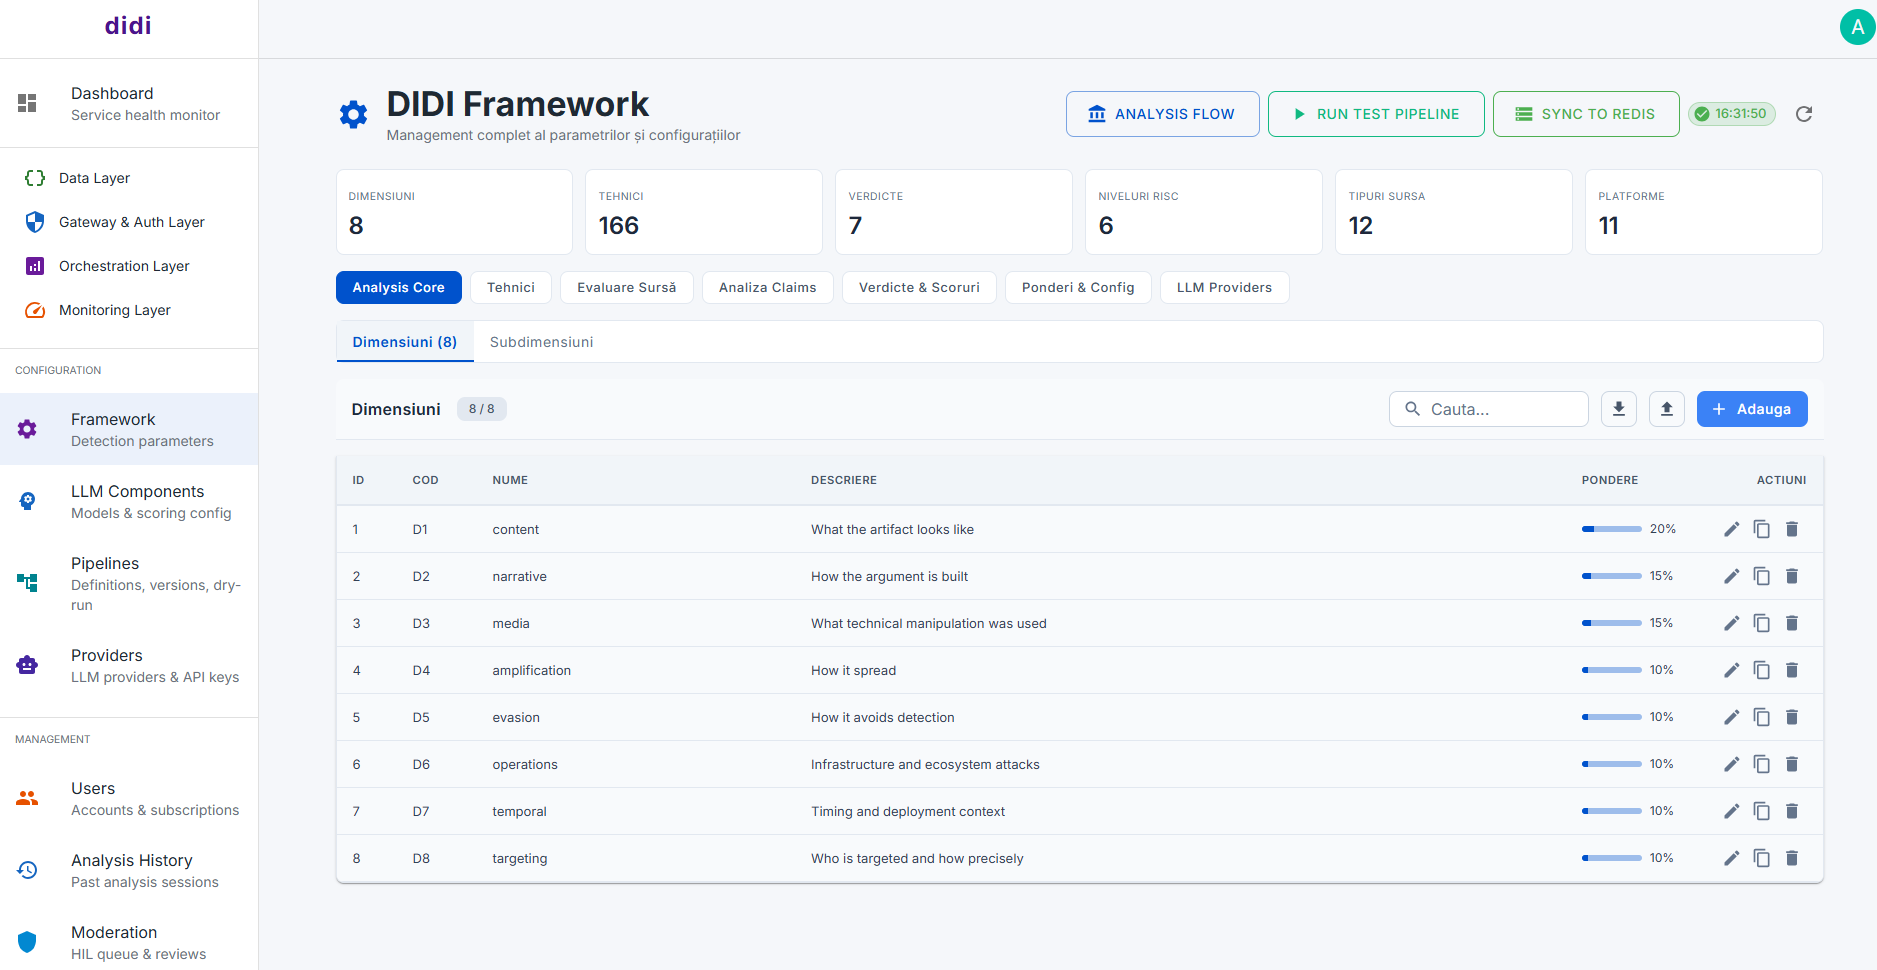Open LLM Components configuration
1877x970 pixels.
pos(129,501)
